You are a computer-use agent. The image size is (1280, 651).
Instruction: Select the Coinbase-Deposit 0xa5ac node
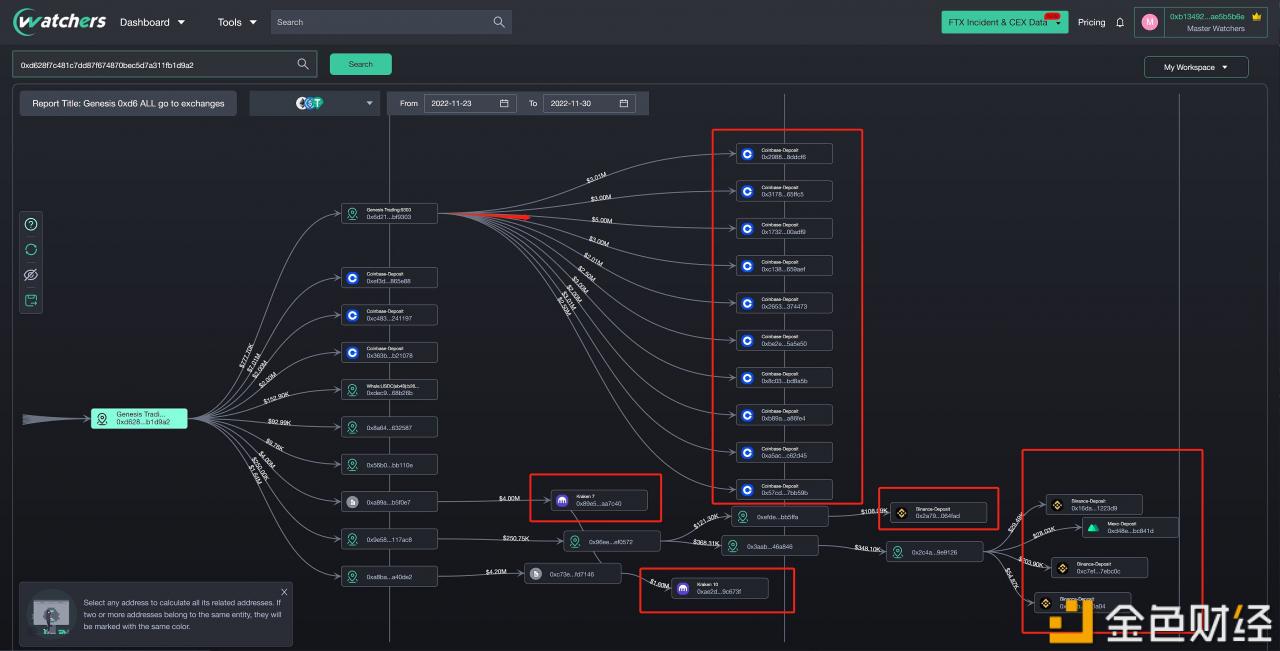tap(785, 451)
